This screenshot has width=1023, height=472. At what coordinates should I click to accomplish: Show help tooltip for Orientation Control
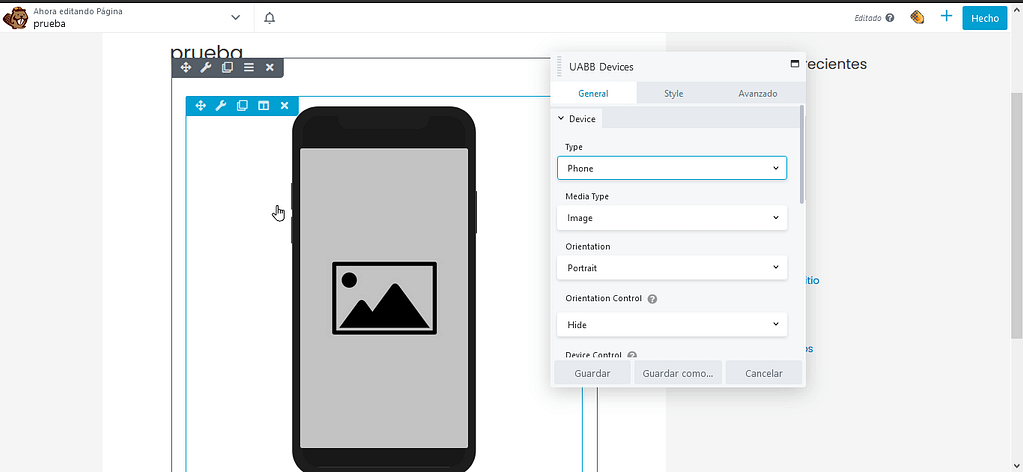click(652, 299)
